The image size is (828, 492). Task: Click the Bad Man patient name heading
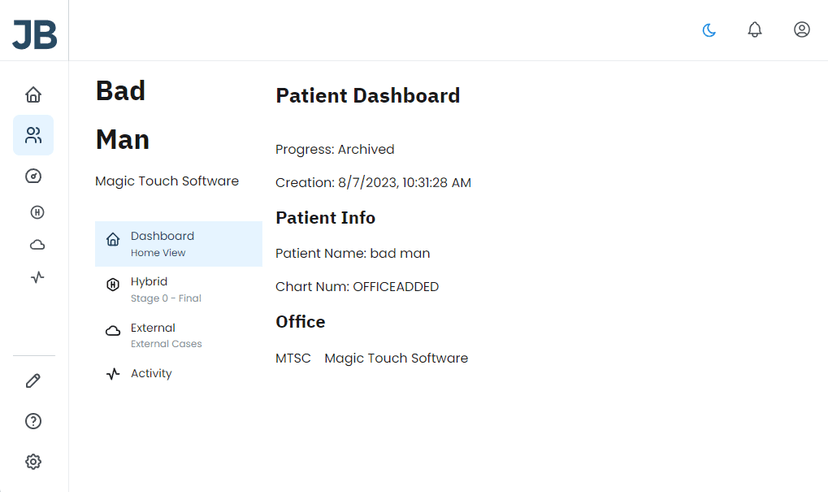123,115
